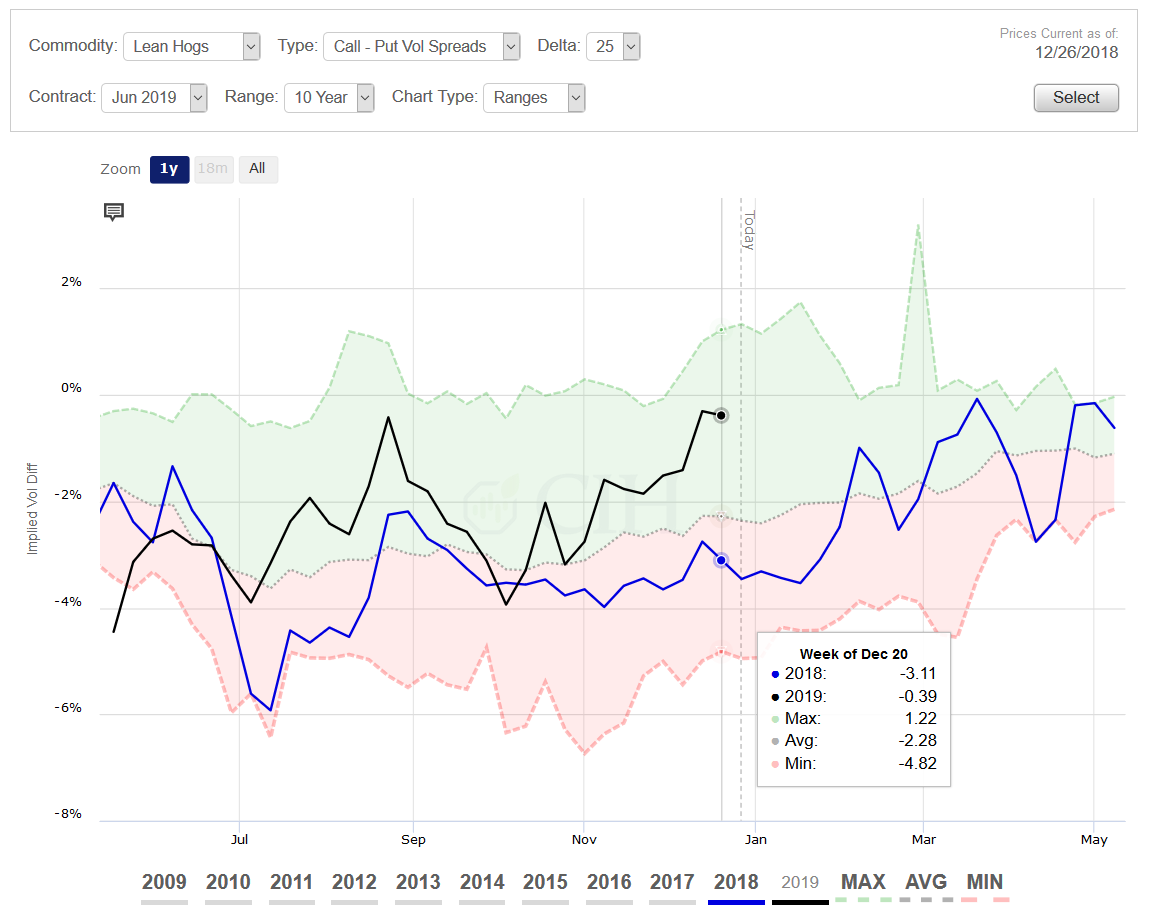Select the 1y zoom option
1150x919 pixels.
(169, 169)
